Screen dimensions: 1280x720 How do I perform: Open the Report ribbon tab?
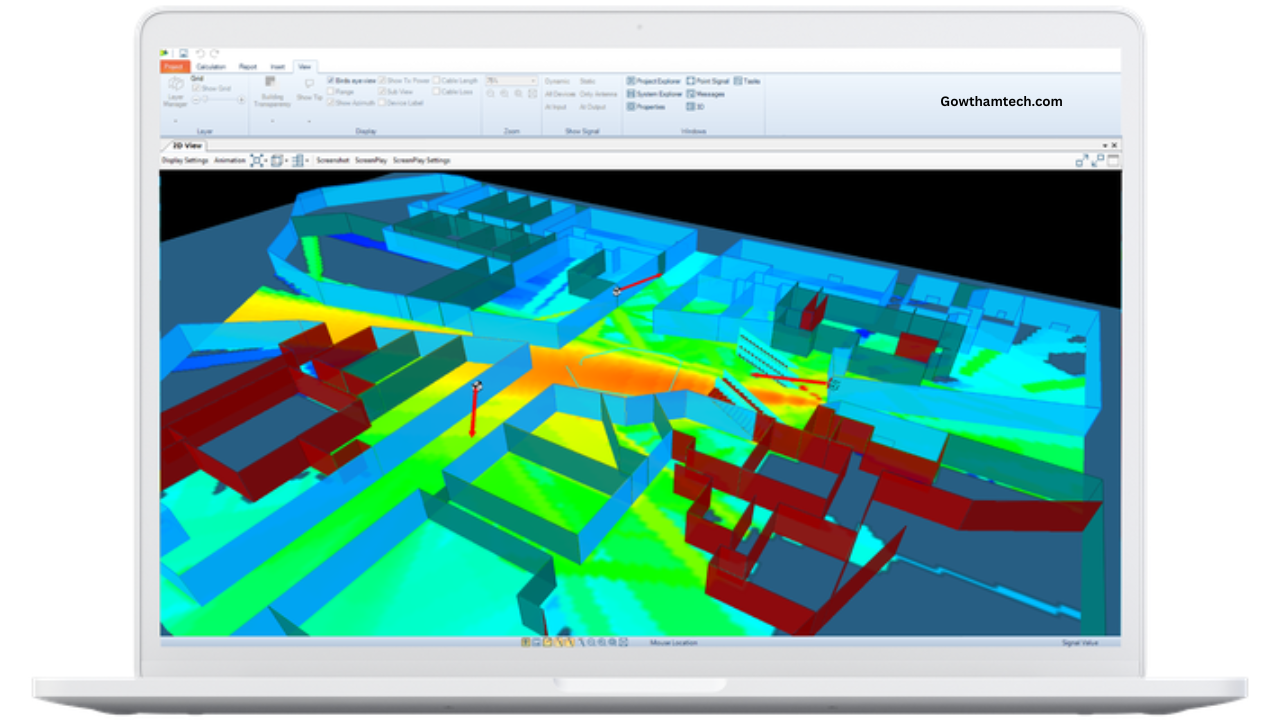tap(247, 67)
